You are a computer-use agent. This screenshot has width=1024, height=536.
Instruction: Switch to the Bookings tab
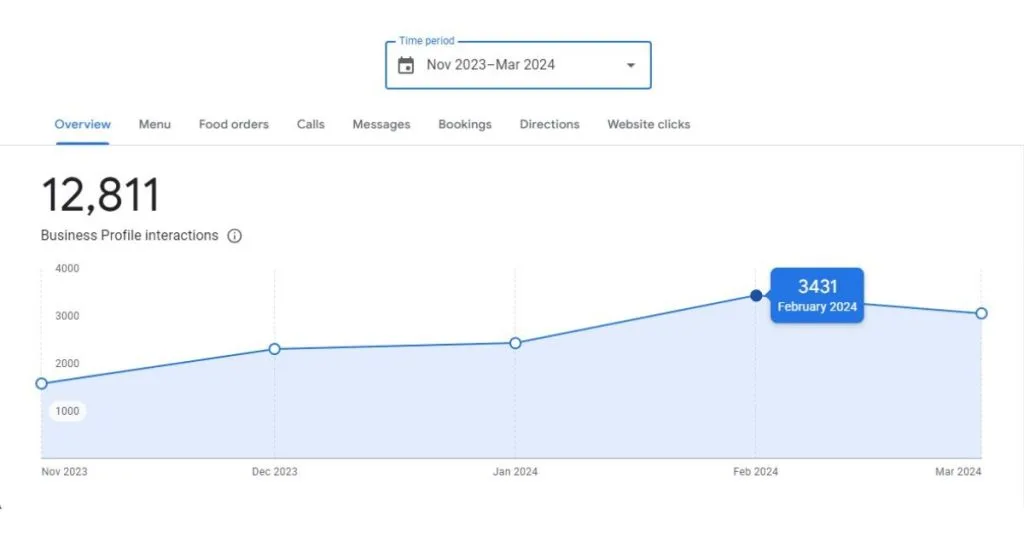(x=465, y=124)
